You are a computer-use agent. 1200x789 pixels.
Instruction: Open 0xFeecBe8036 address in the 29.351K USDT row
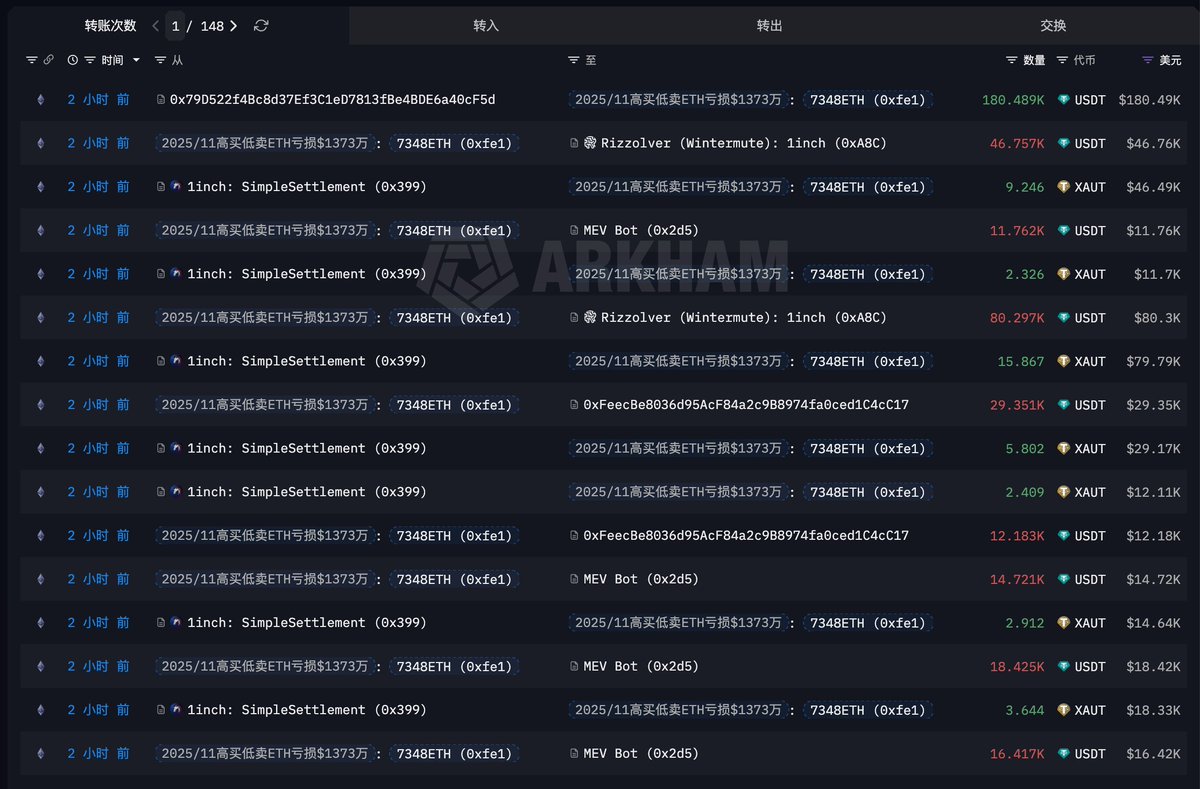tap(746, 405)
